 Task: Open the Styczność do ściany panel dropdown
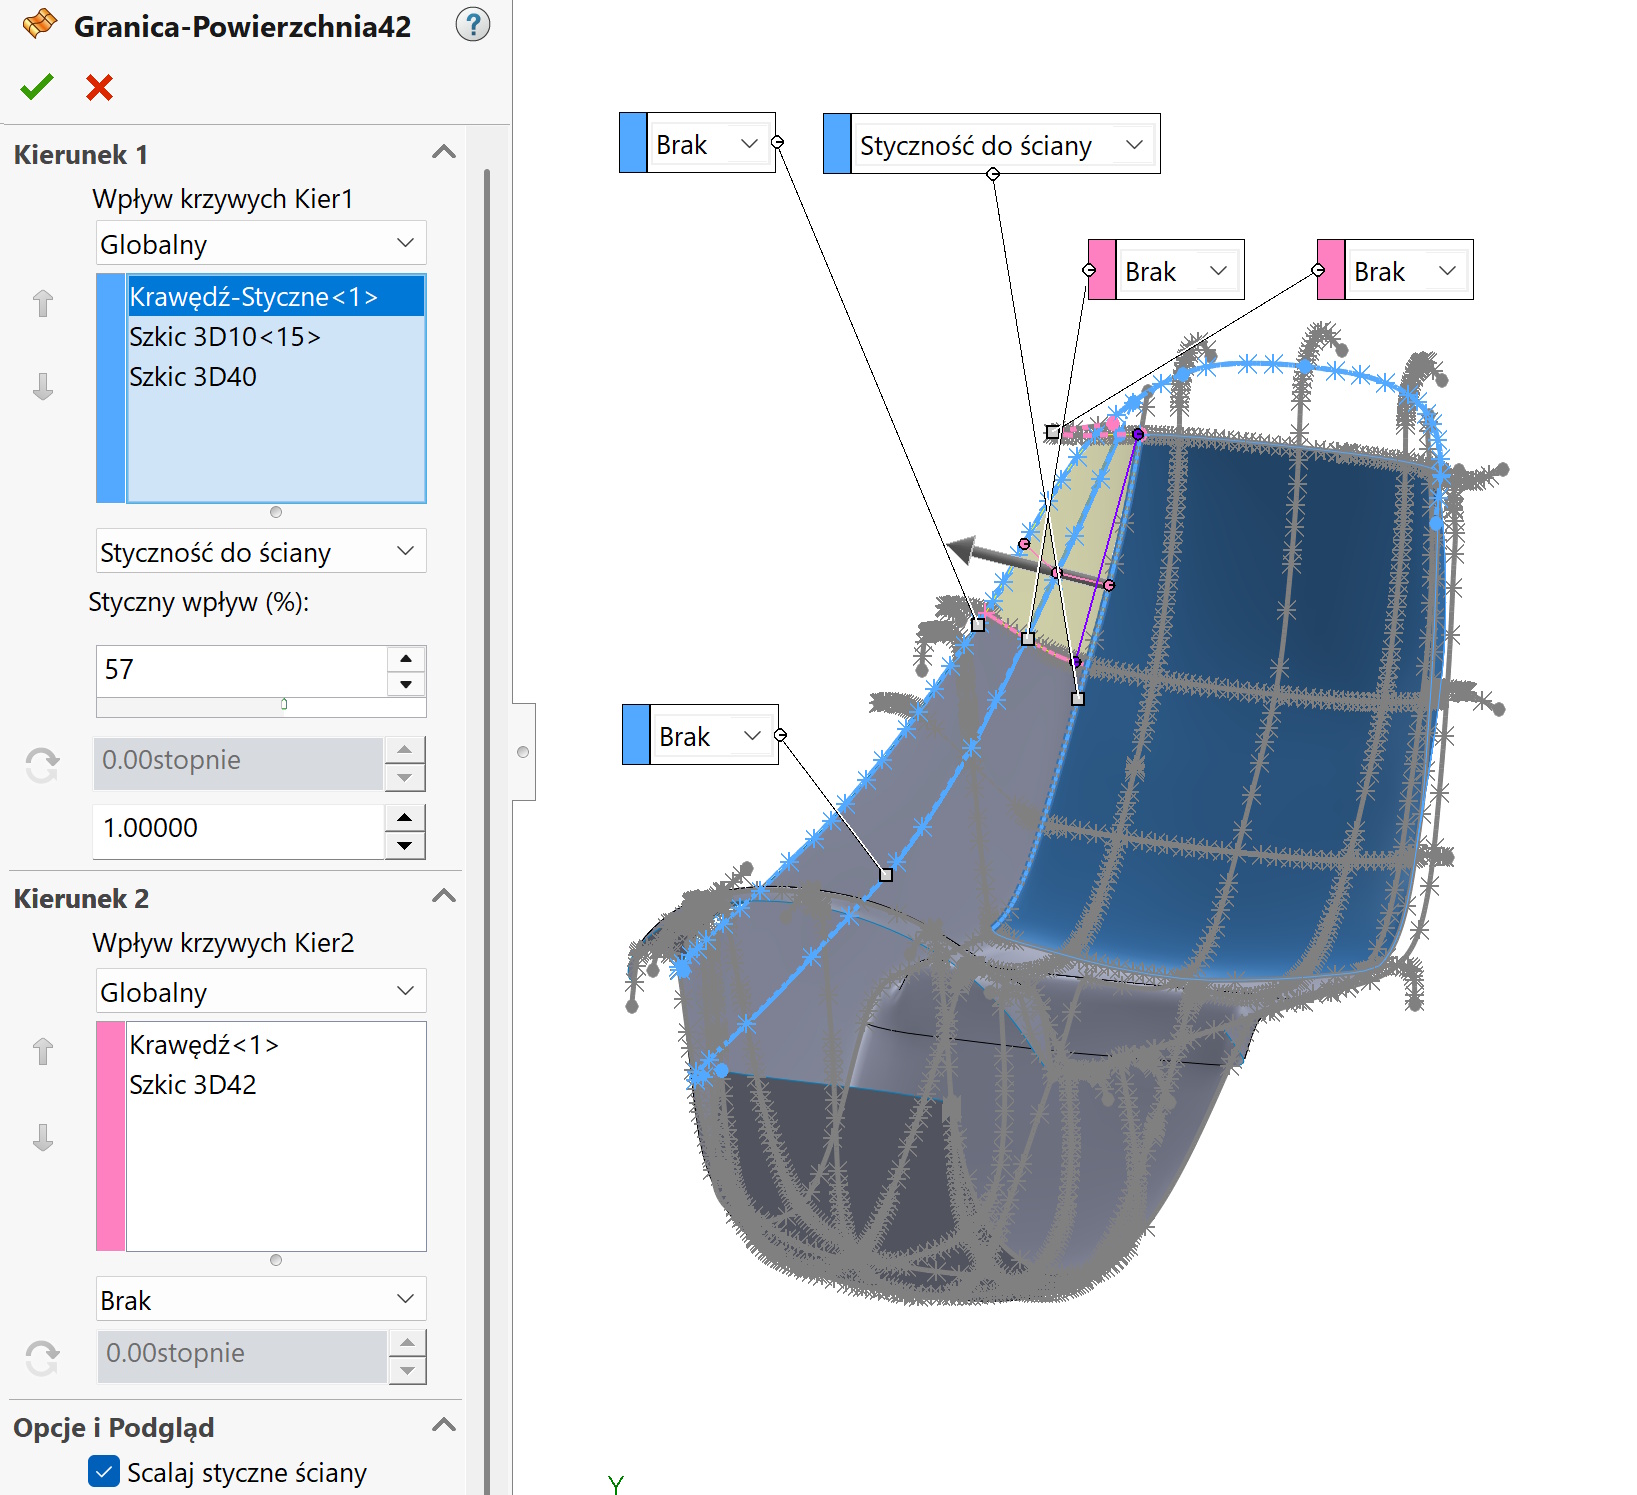pos(261,551)
